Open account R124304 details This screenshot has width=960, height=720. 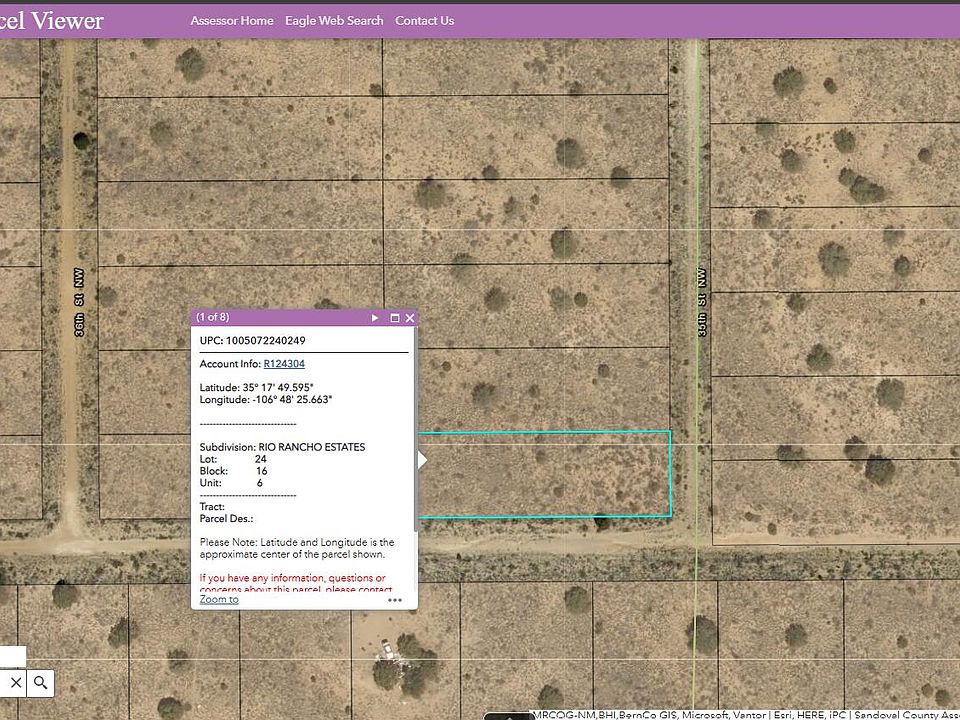point(284,364)
